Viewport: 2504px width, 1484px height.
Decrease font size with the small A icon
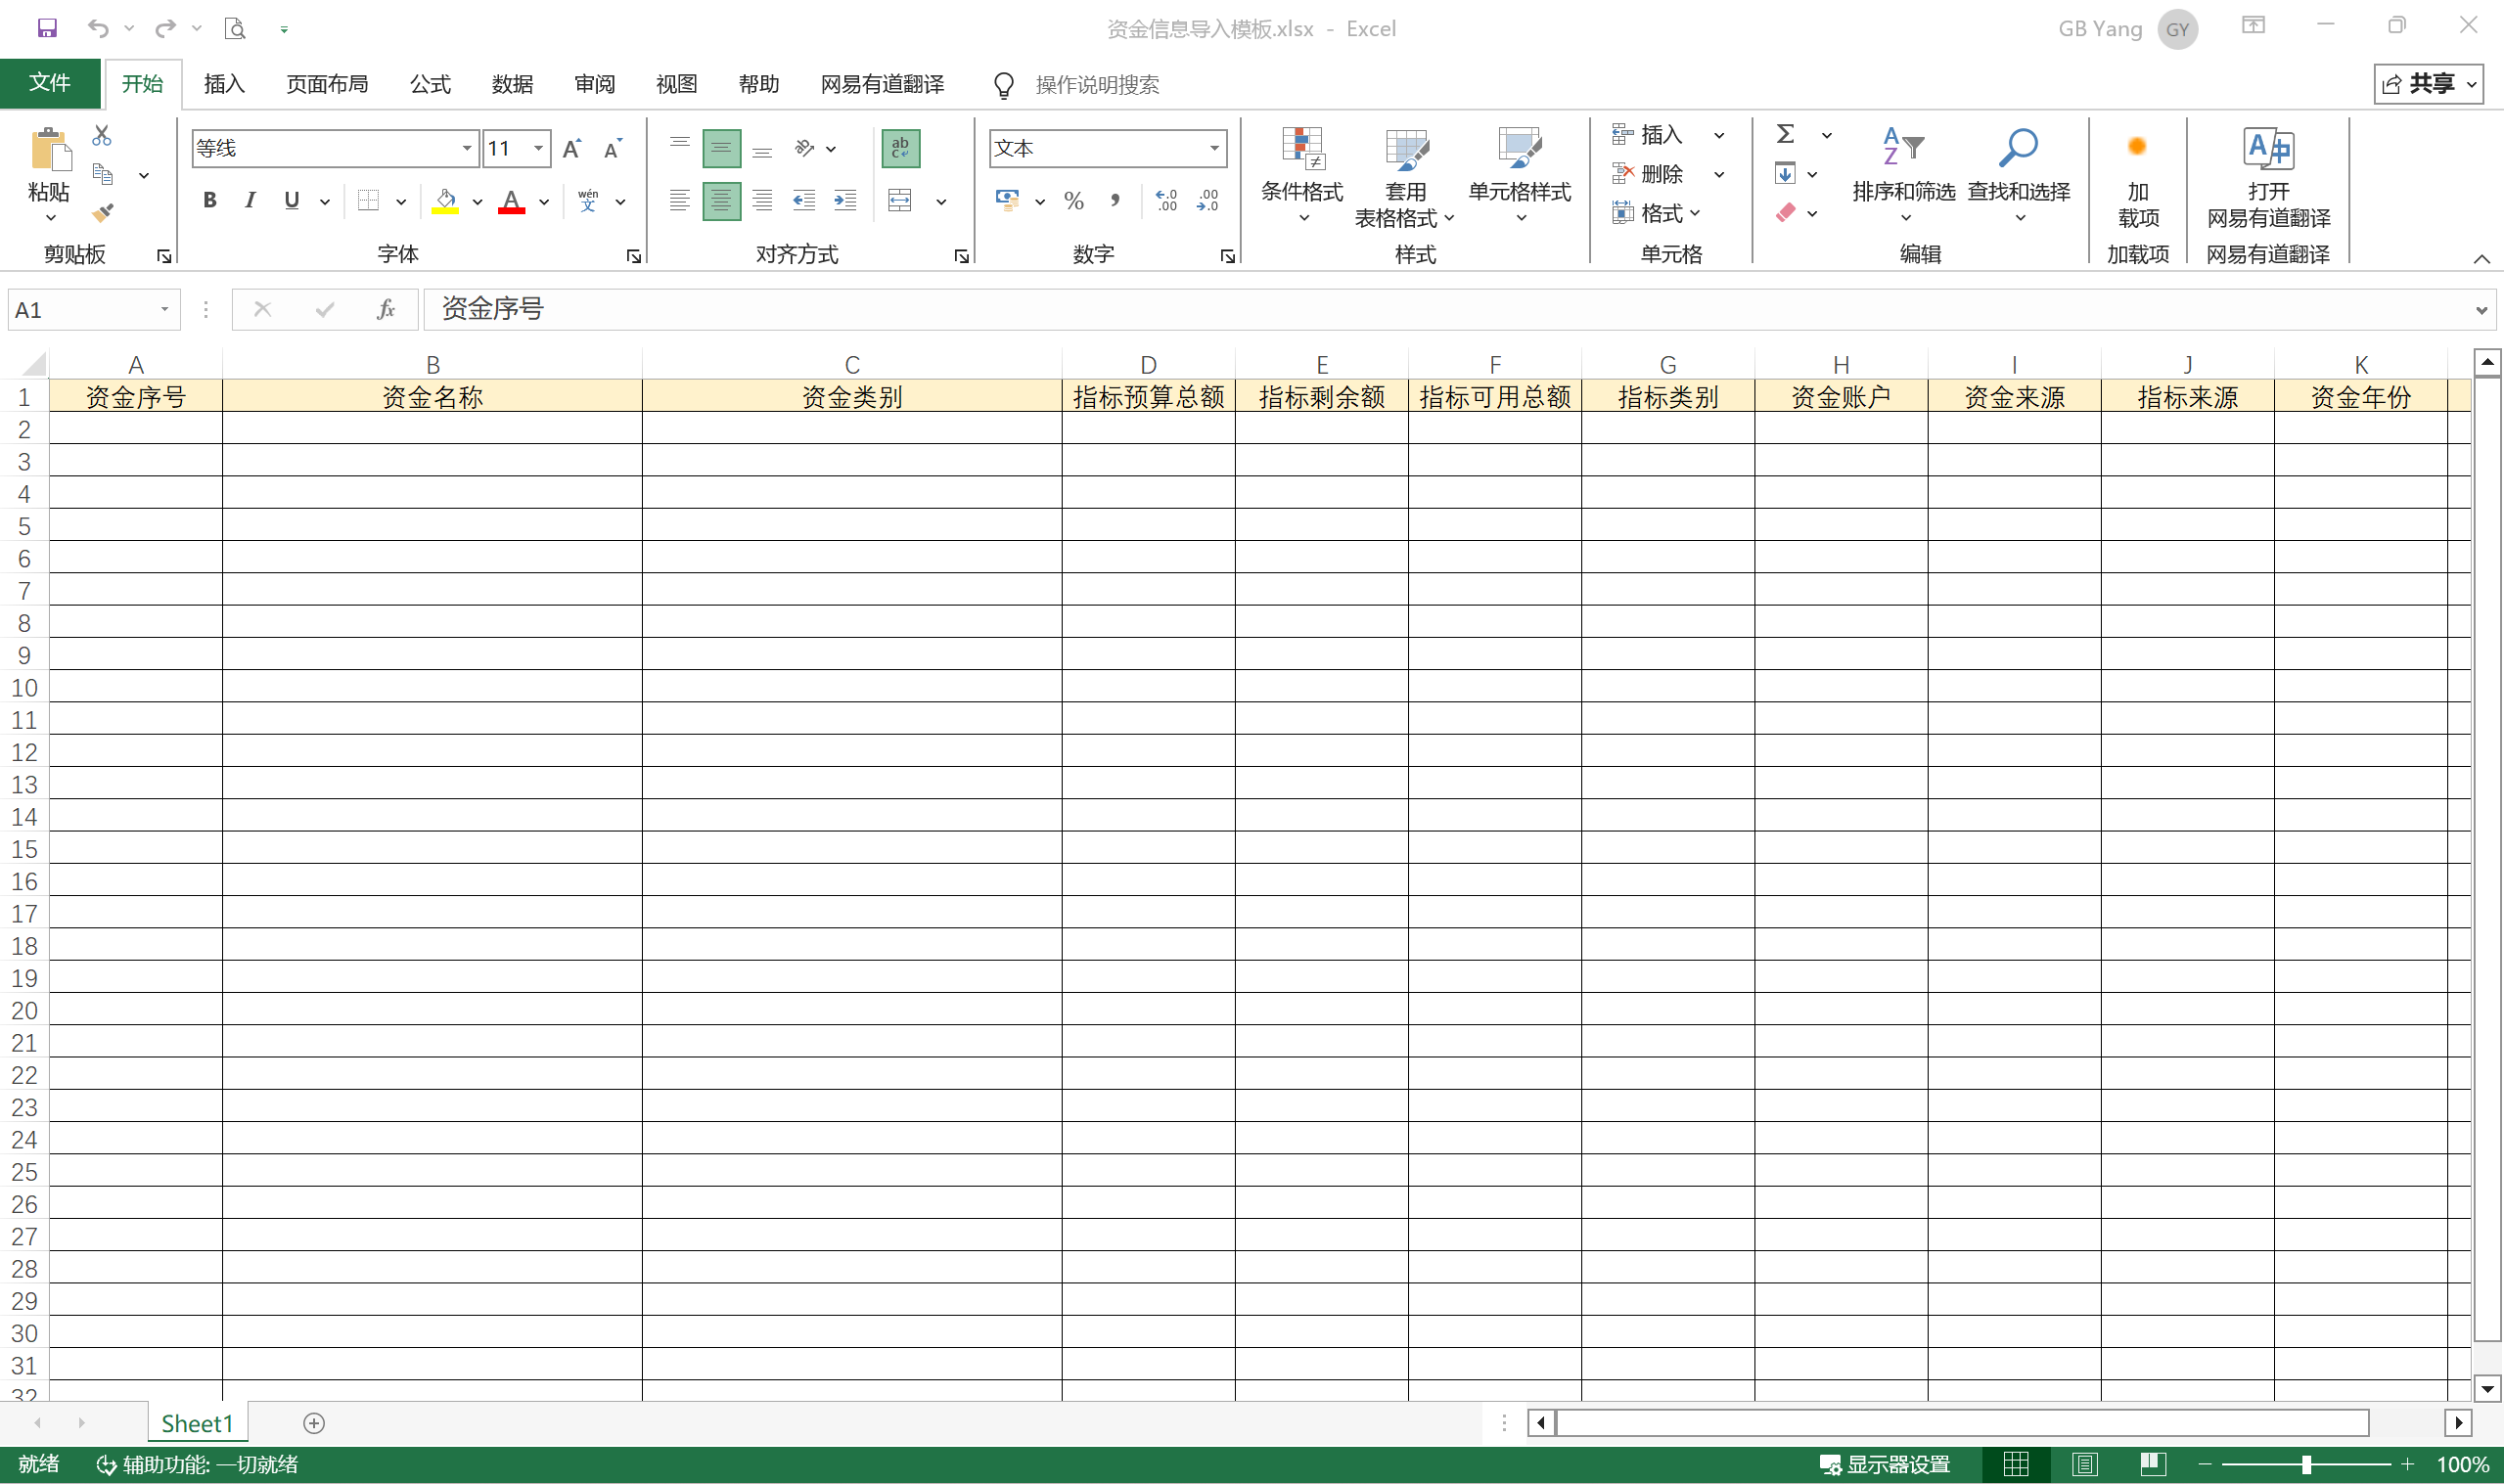click(613, 148)
